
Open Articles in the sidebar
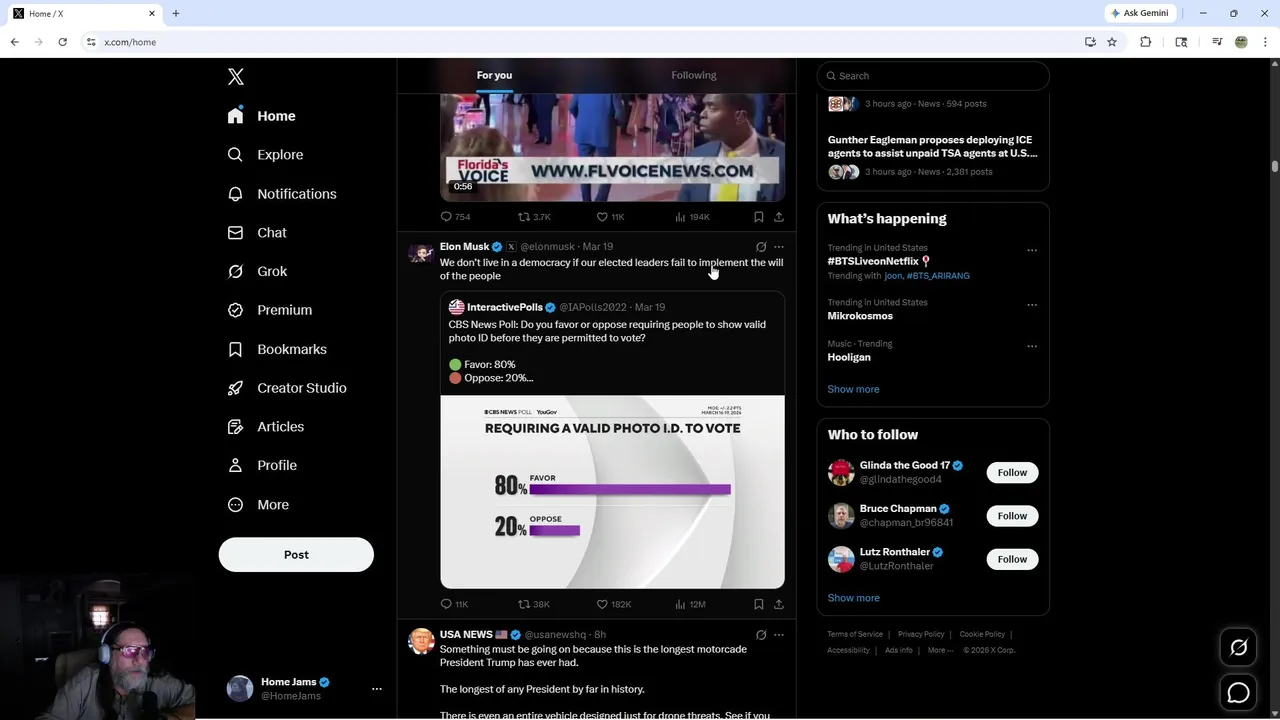click(x=266, y=427)
